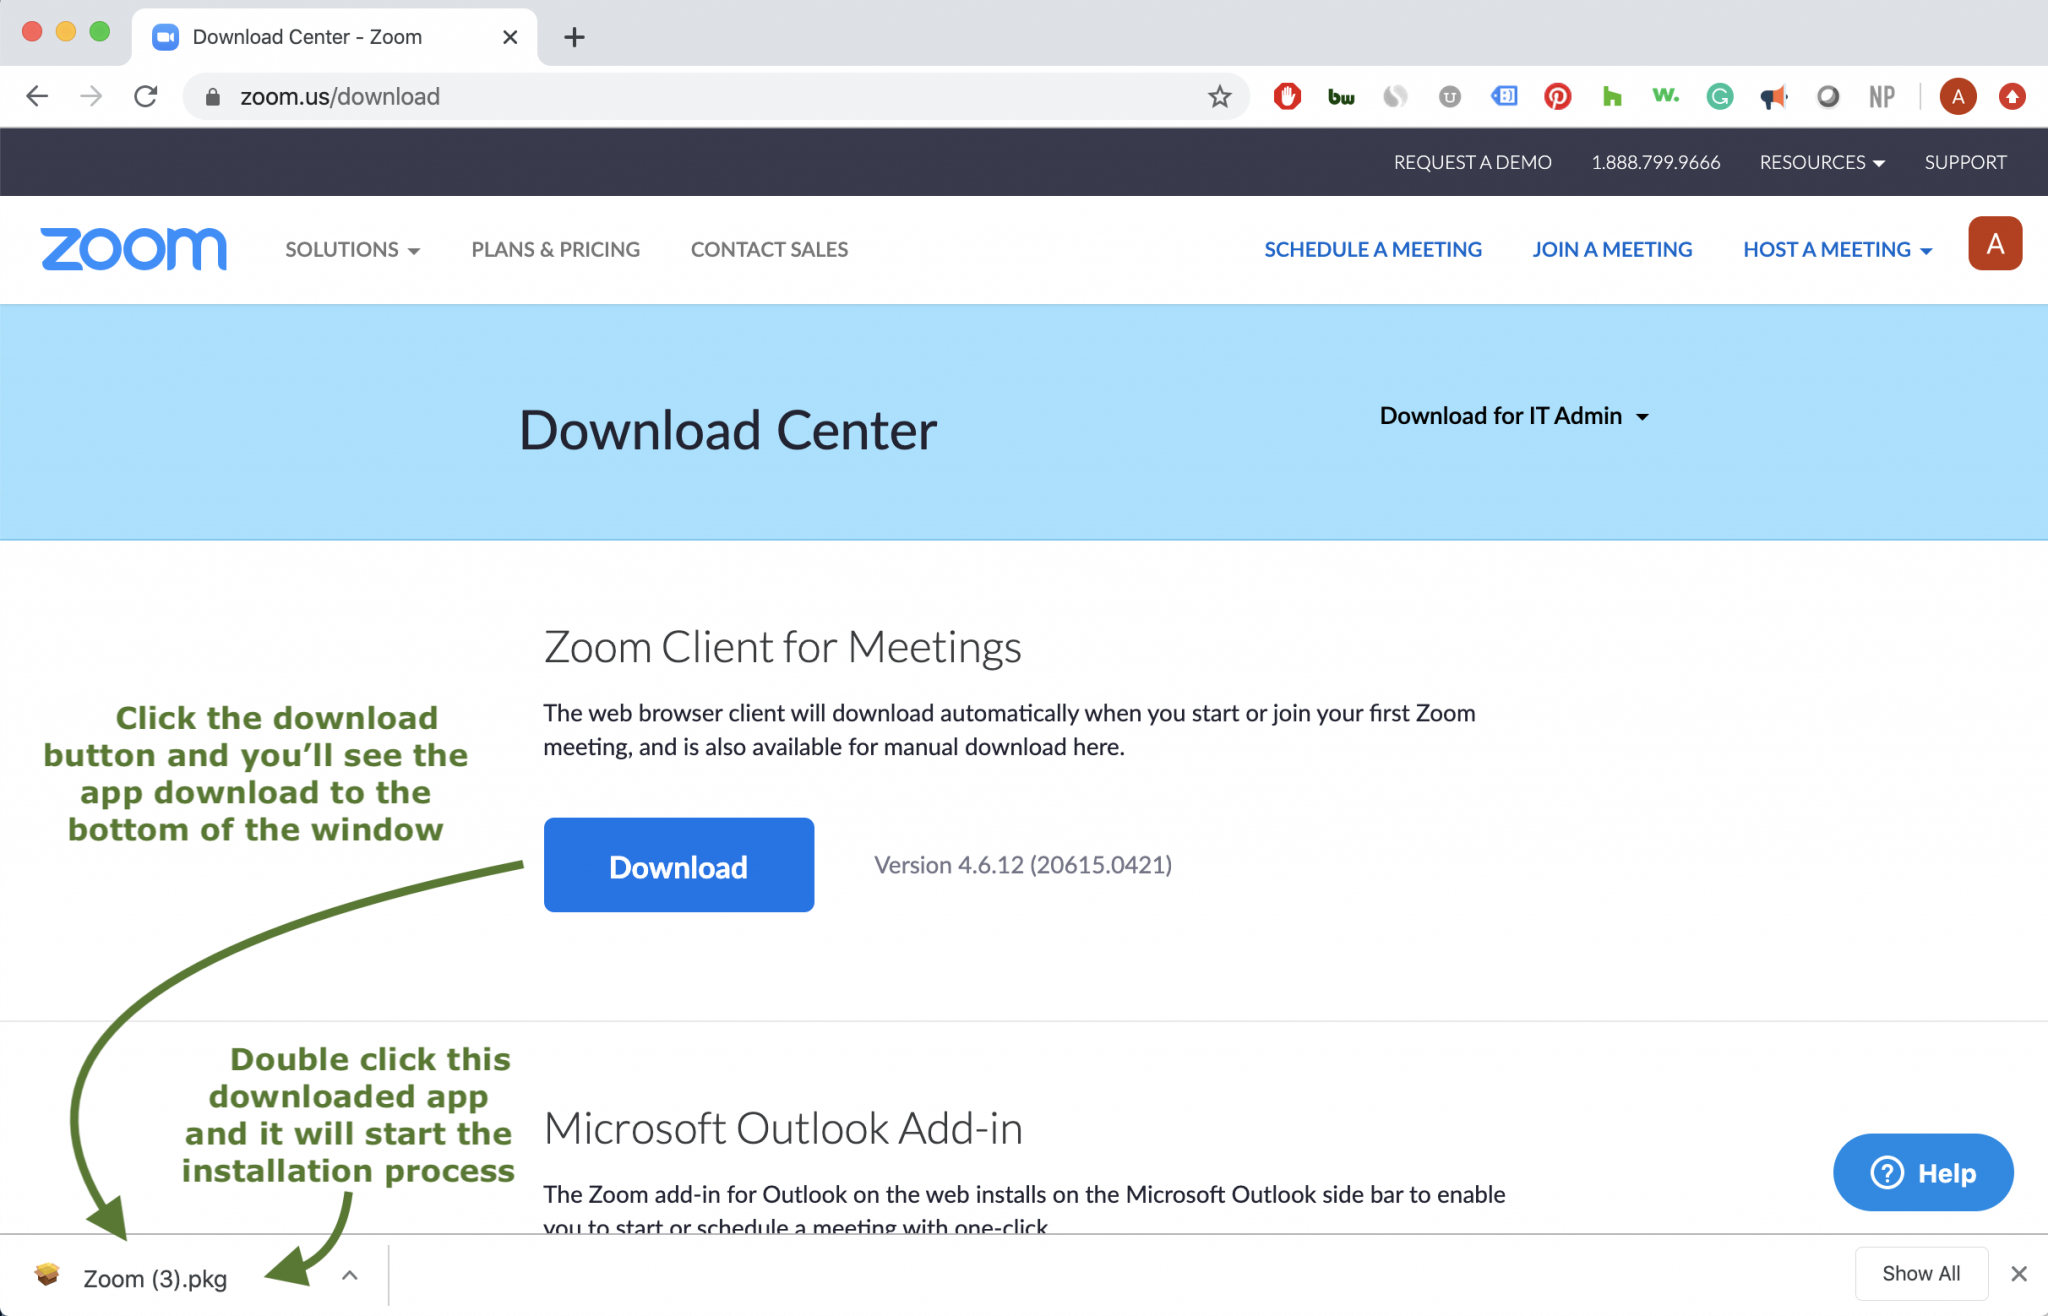2048x1316 pixels.
Task: Expand Download for IT Admin dropdown
Action: click(1513, 416)
